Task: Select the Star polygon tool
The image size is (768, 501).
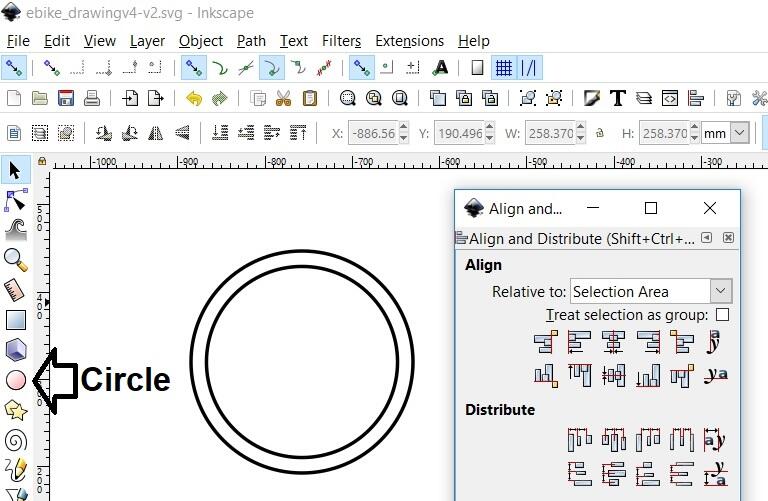Action: click(16, 410)
